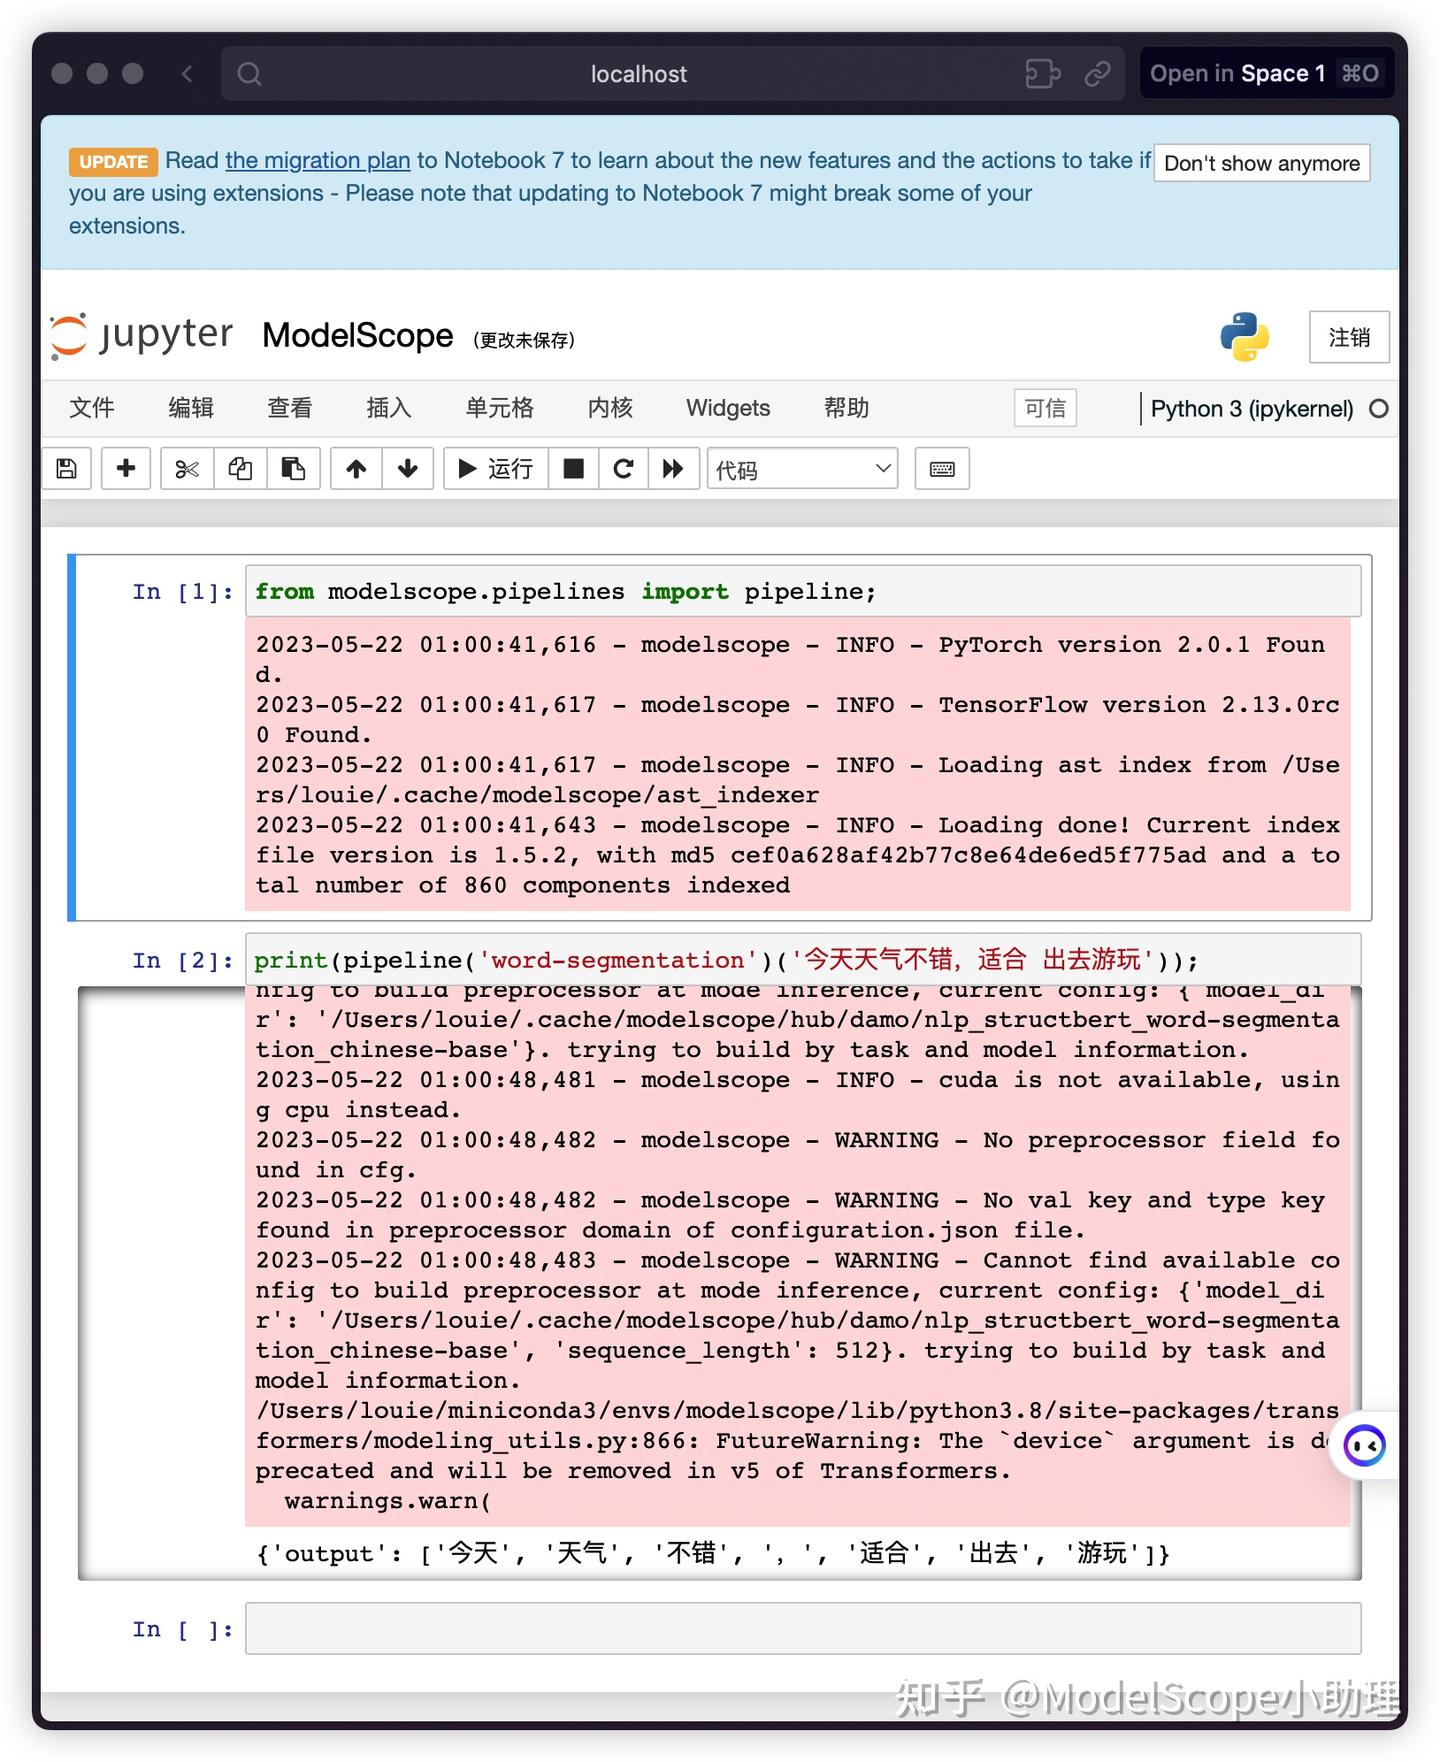Click the 注销 logout button

point(1349,337)
